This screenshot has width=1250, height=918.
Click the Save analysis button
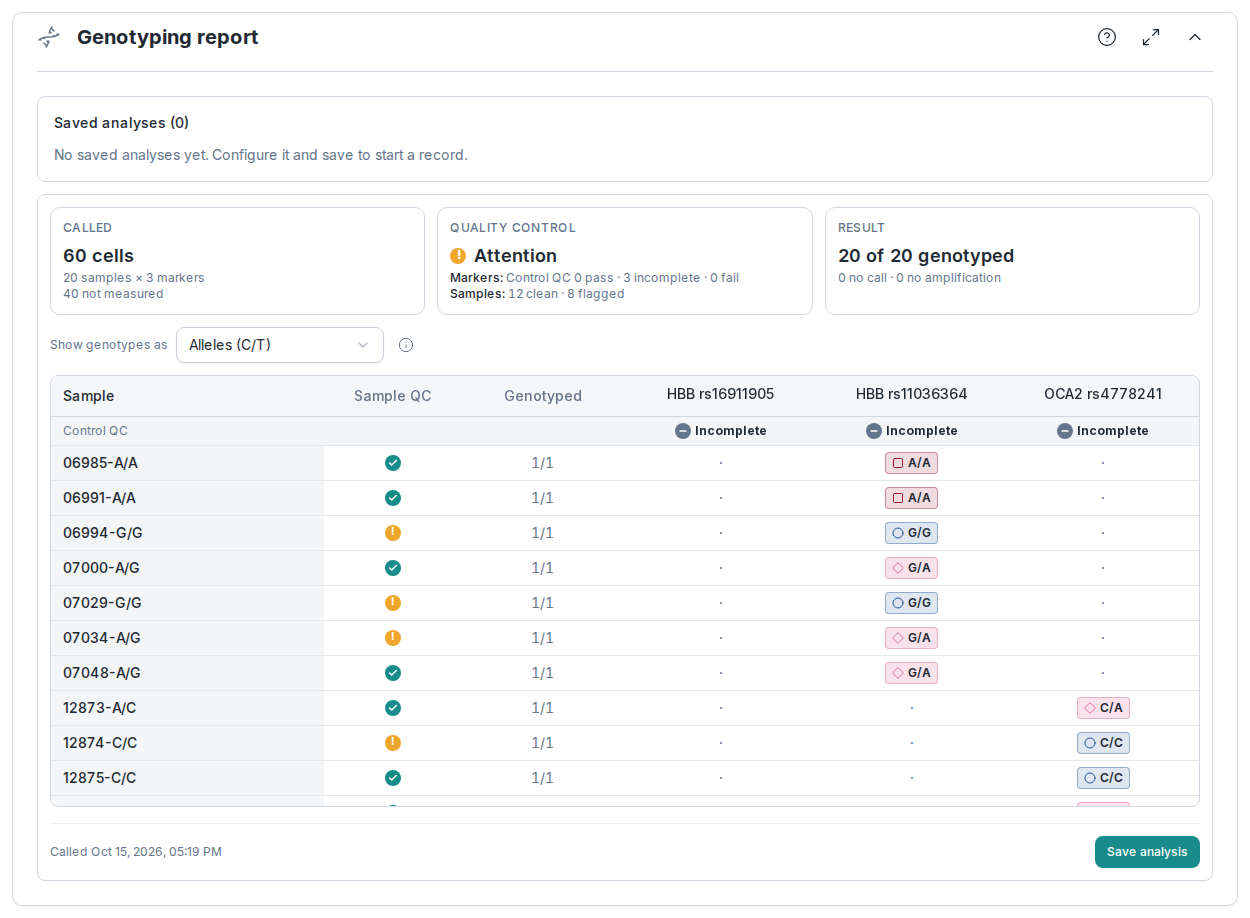point(1147,852)
